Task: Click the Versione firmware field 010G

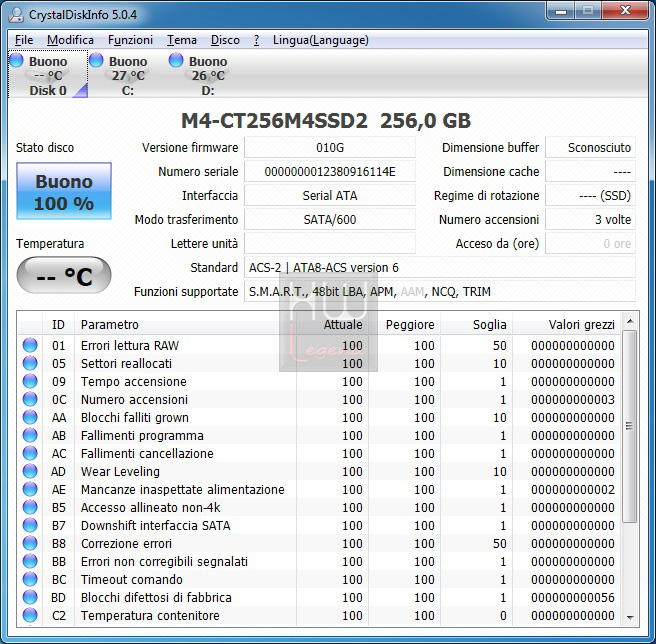Action: (330, 148)
